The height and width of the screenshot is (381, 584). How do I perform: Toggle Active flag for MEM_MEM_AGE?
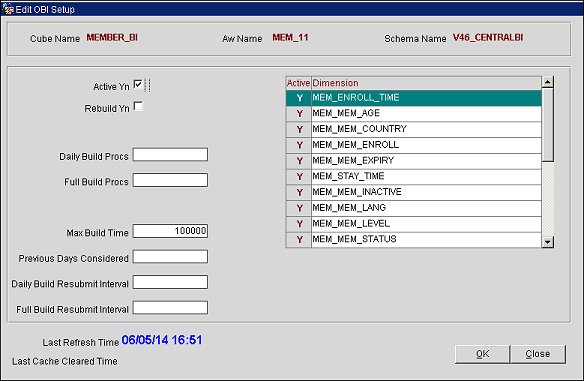pos(299,114)
